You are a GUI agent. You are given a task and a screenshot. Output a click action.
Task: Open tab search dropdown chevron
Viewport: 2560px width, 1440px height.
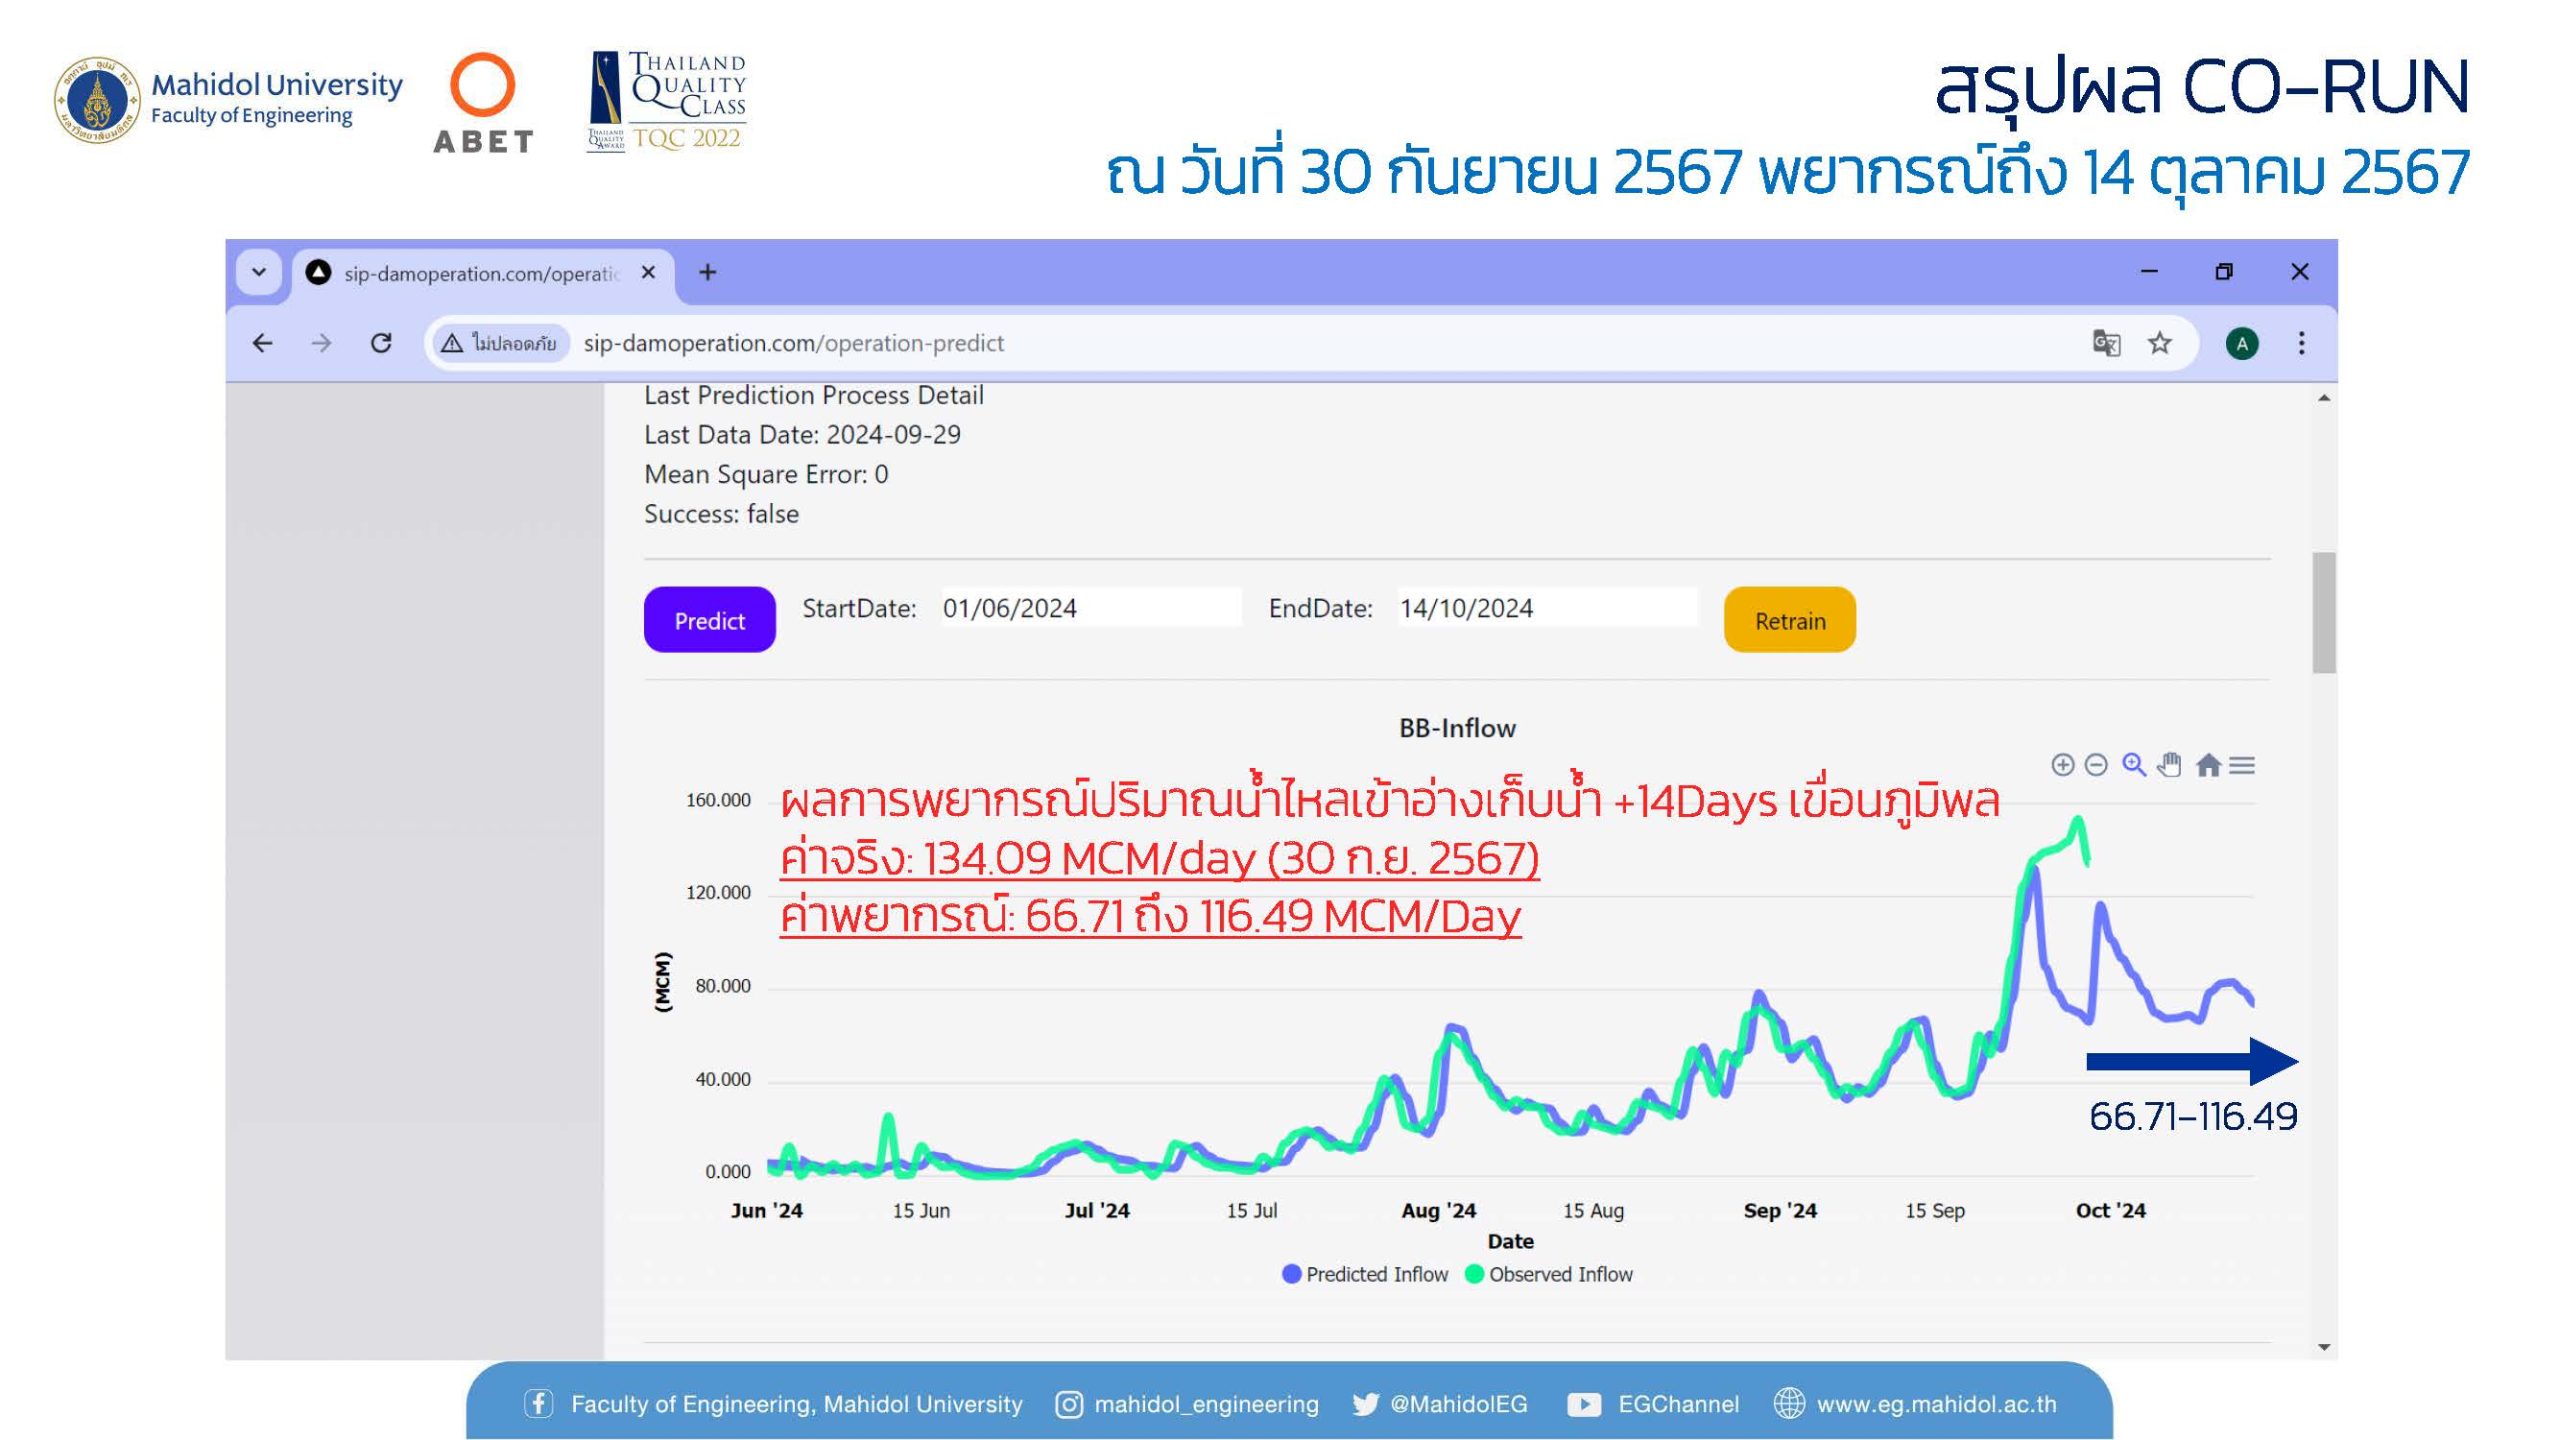[x=259, y=272]
